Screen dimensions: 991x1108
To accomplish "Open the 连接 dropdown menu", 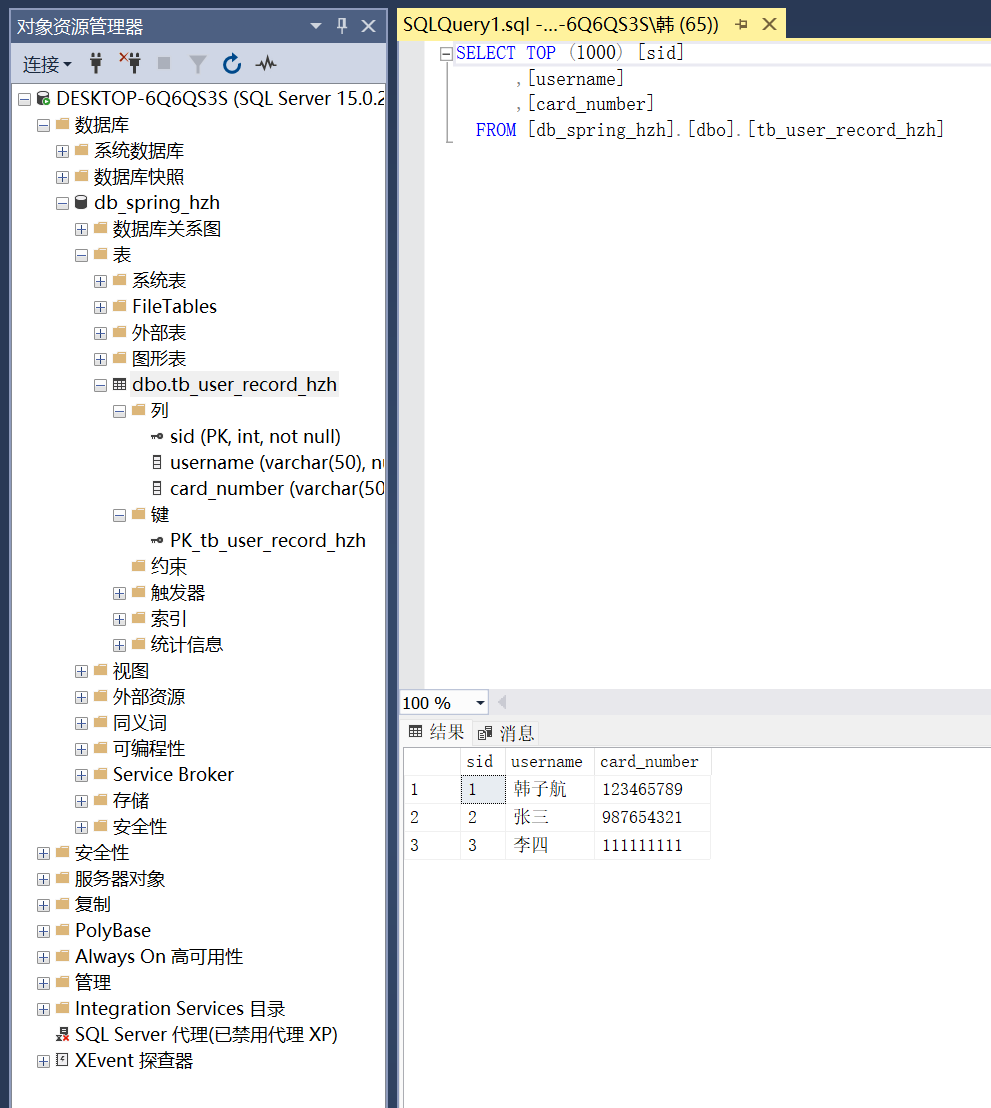I will click(47, 65).
